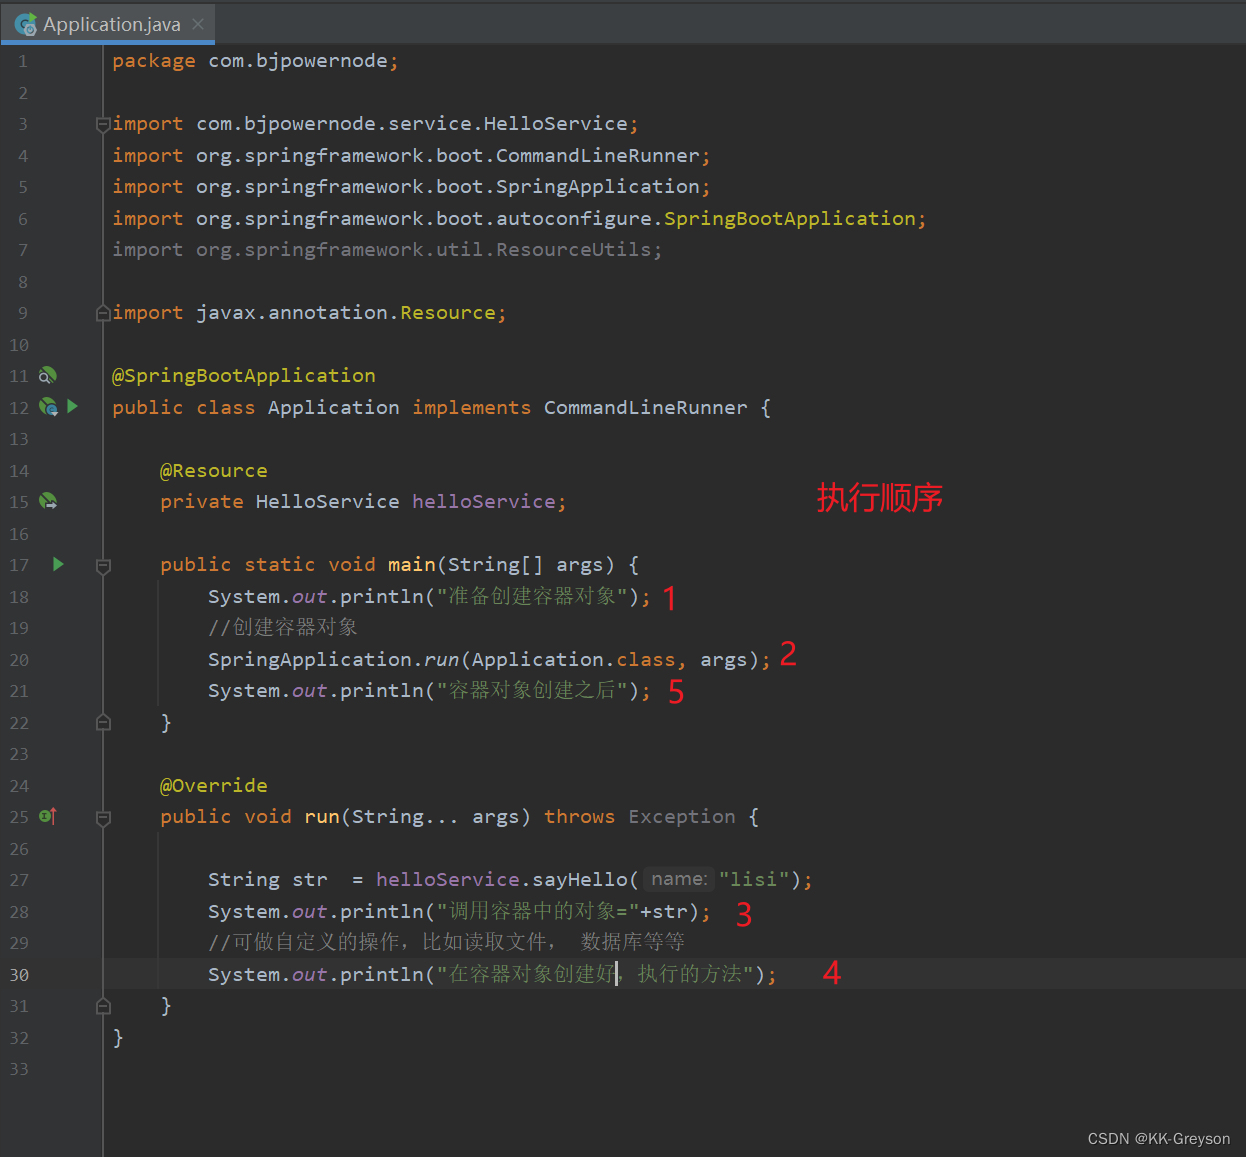Image resolution: width=1246 pixels, height=1157 pixels.
Task: Close the Application.java editor tab
Action: (x=198, y=24)
